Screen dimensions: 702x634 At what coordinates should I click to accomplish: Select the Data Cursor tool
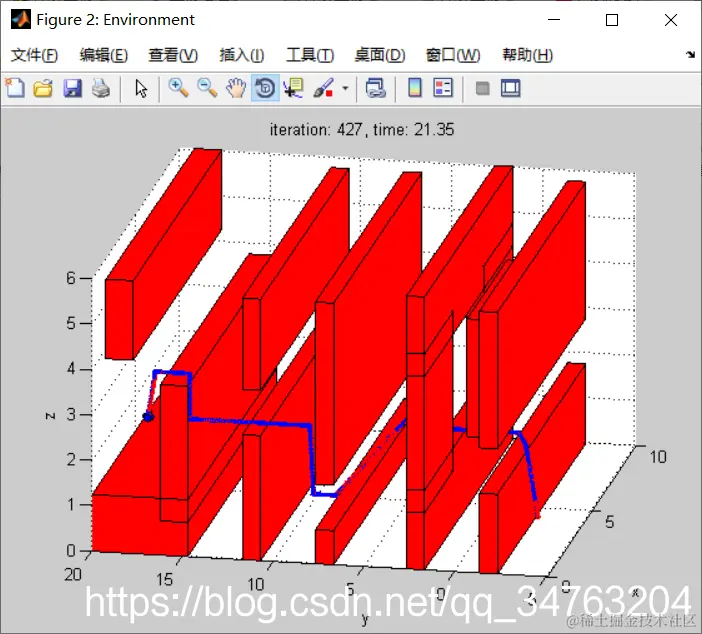coord(293,88)
